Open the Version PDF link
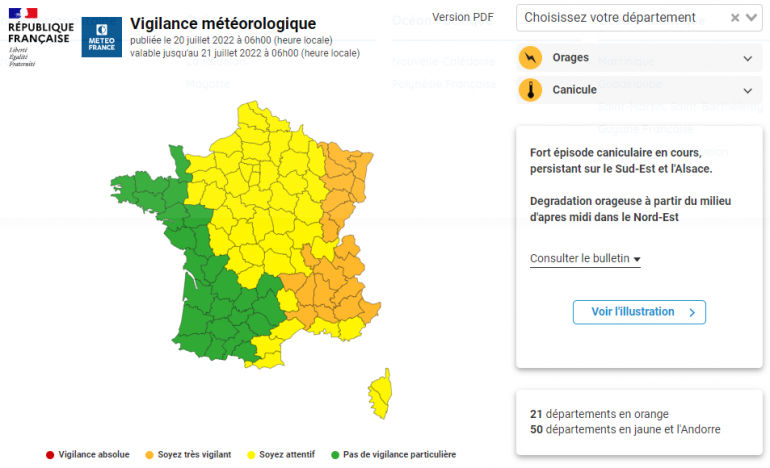 tap(463, 17)
